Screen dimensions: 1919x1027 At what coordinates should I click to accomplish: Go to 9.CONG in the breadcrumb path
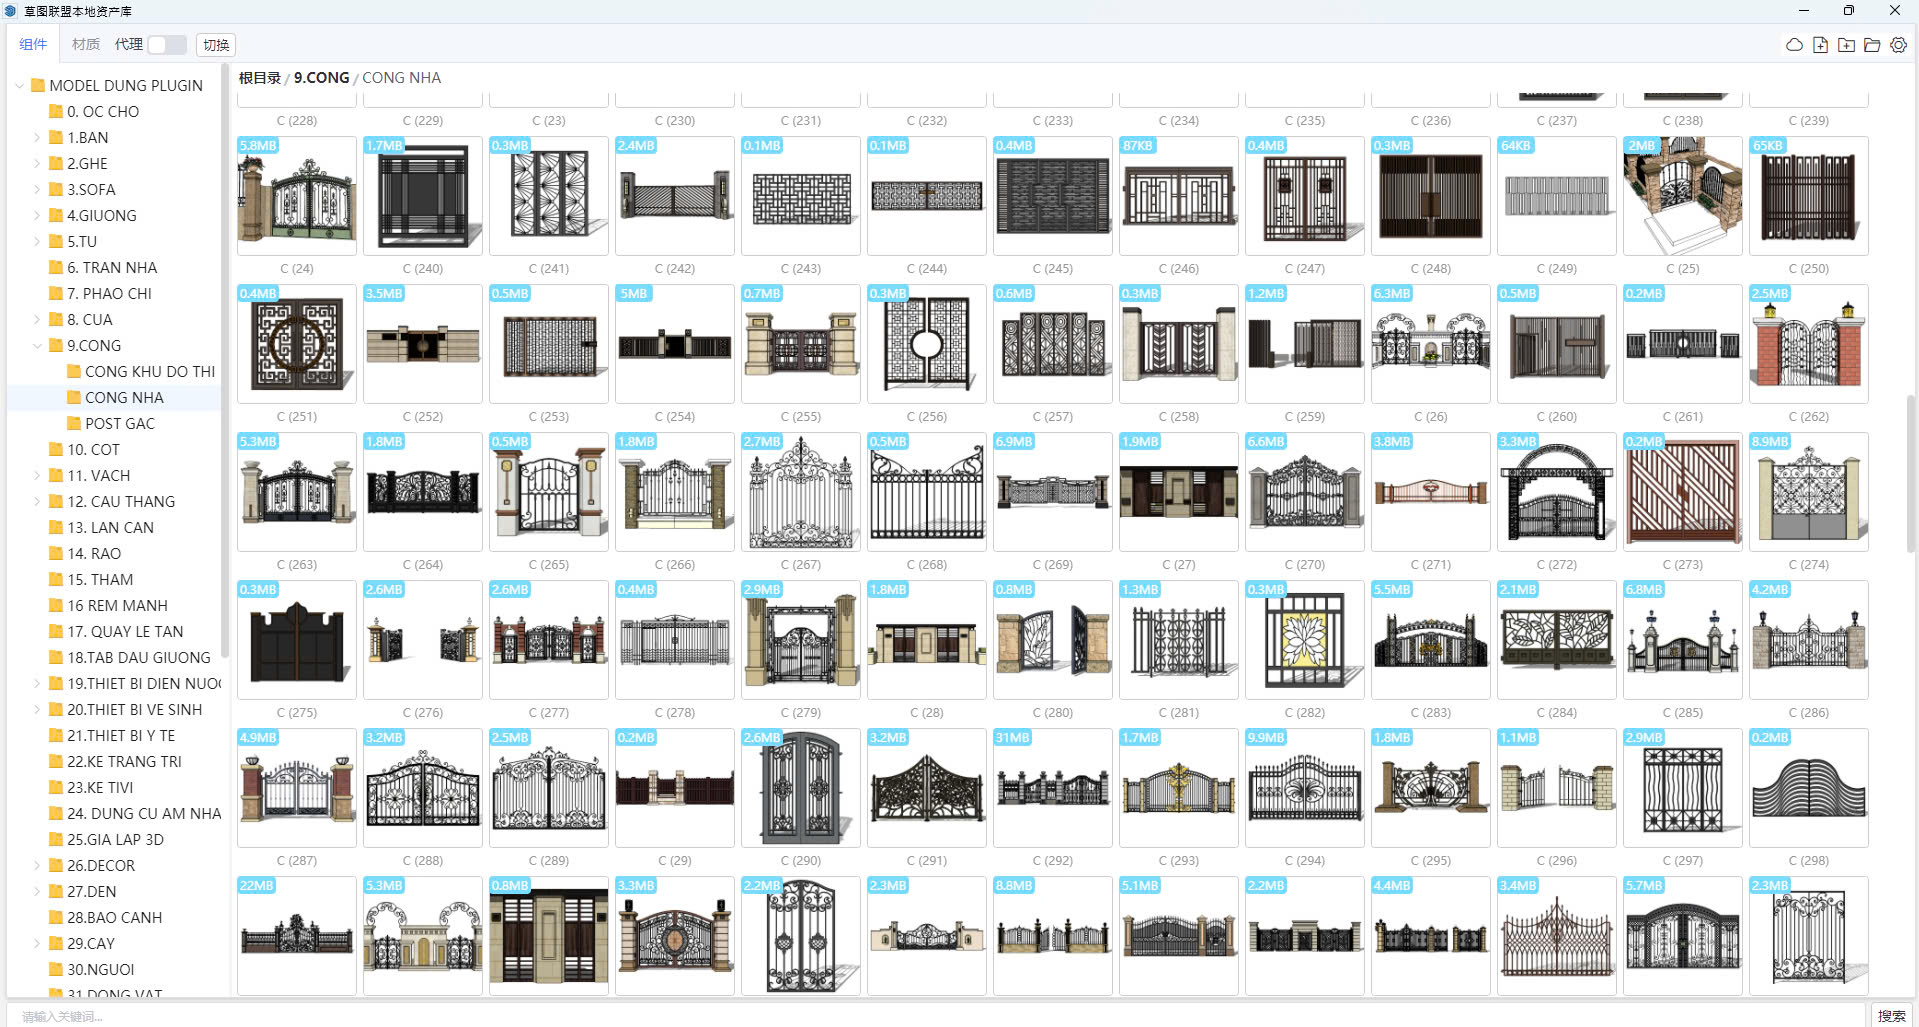pyautogui.click(x=321, y=77)
